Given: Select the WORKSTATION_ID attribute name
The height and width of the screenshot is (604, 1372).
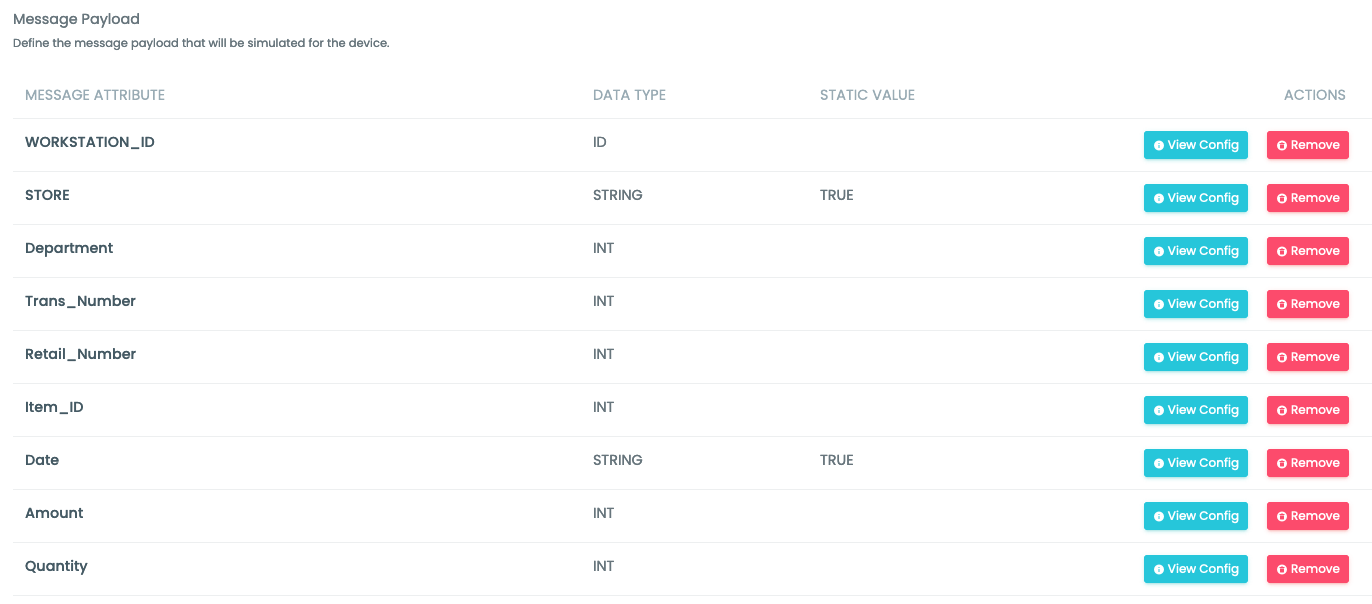Looking at the screenshot, I should [x=90, y=142].
